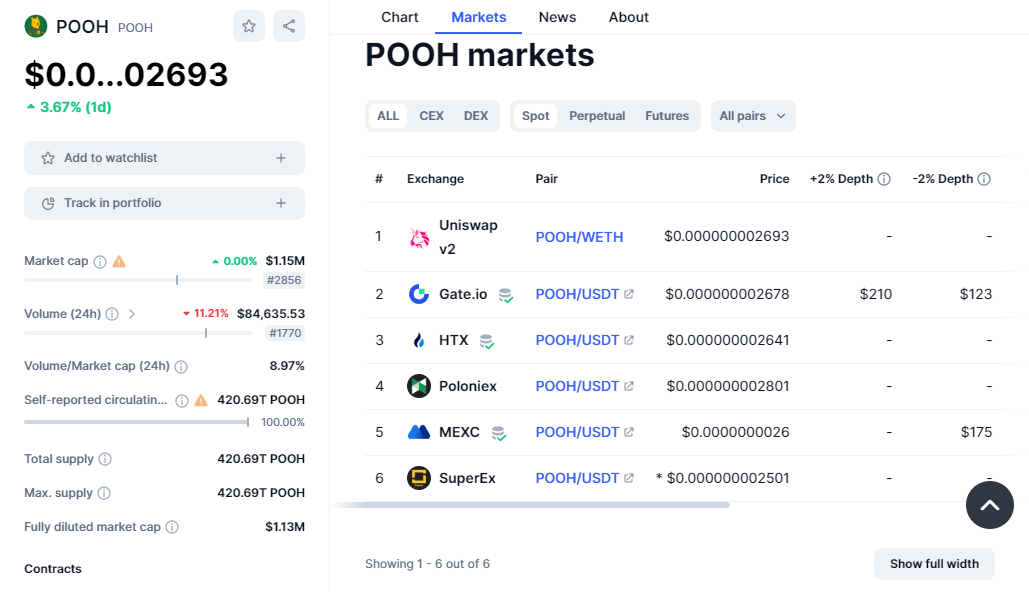
Task: Click the horizontal scrollbar under markets table
Action: [532, 505]
